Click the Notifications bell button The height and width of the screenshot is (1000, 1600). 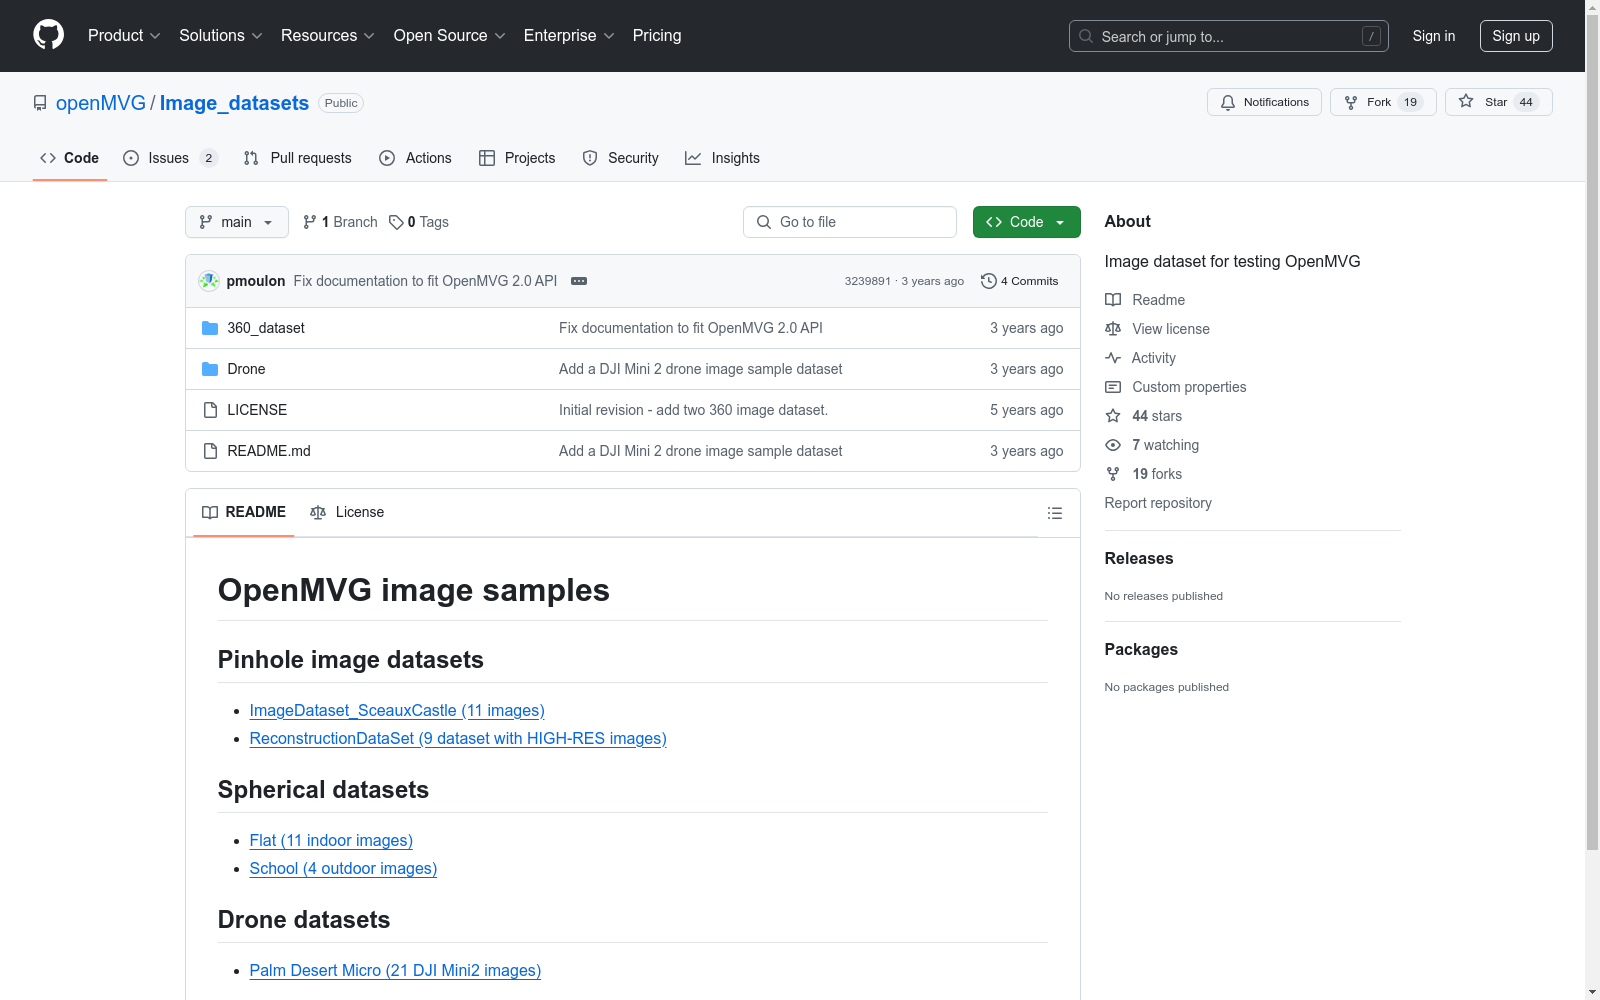click(1264, 102)
